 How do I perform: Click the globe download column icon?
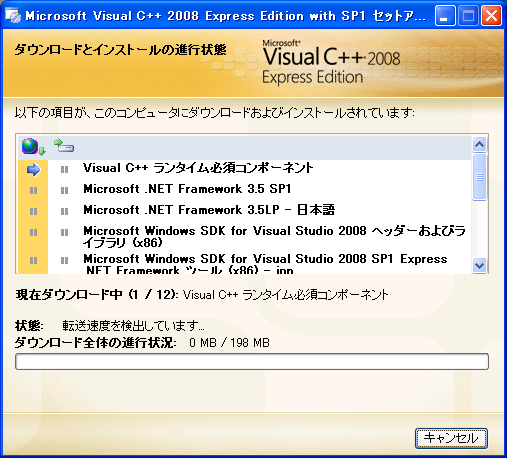(x=33, y=147)
